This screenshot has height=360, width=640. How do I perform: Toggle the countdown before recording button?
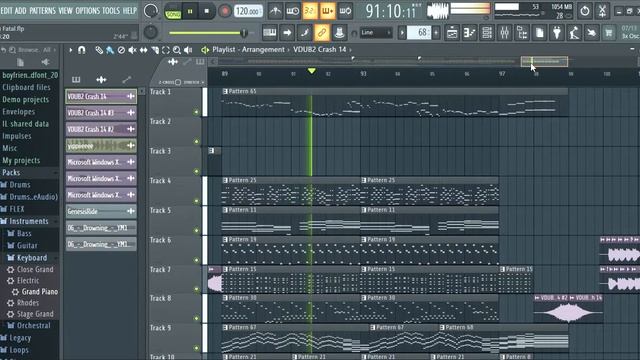pos(310,11)
